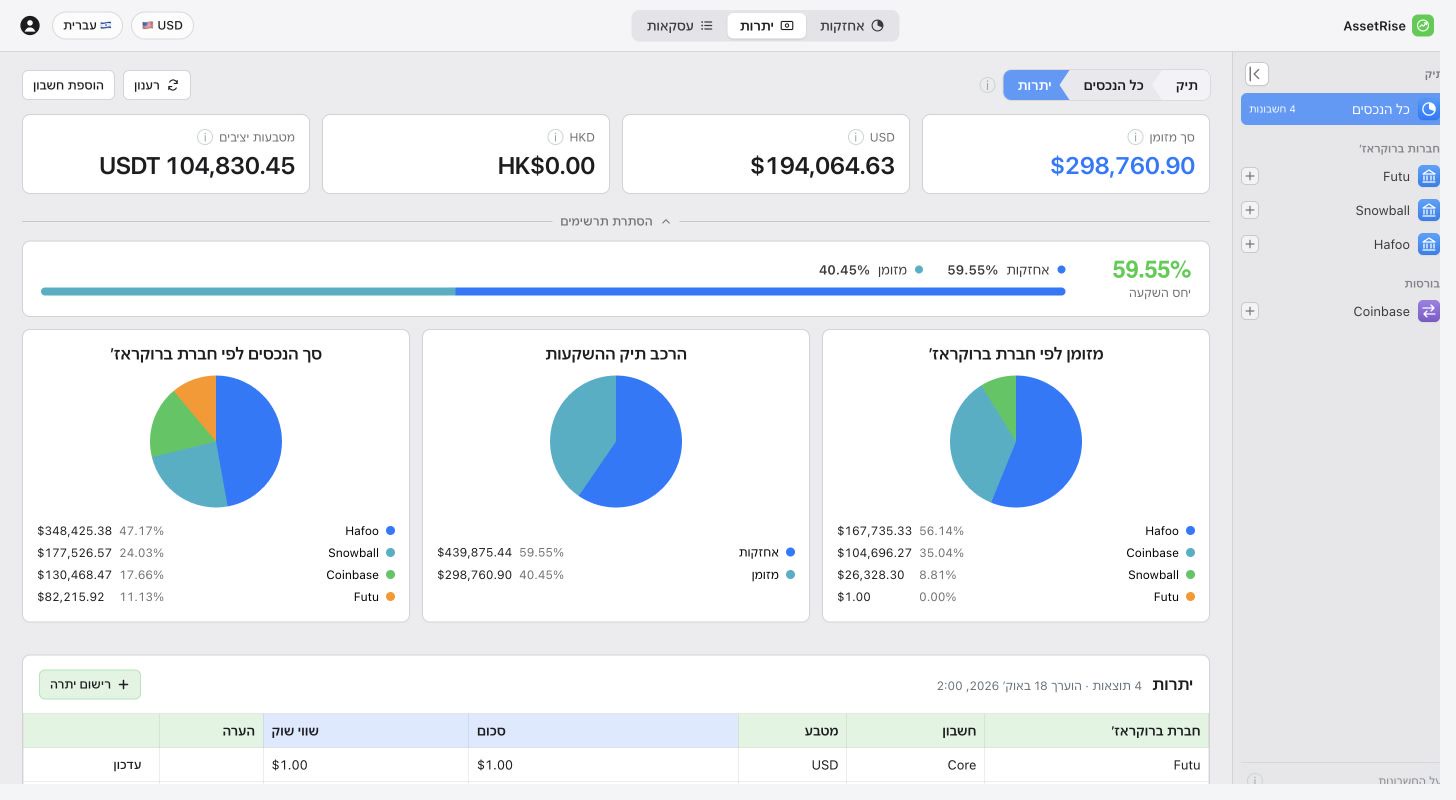The width and height of the screenshot is (1456, 800).
Task: Click the Futu bank icon in sidebar
Action: point(1429,177)
